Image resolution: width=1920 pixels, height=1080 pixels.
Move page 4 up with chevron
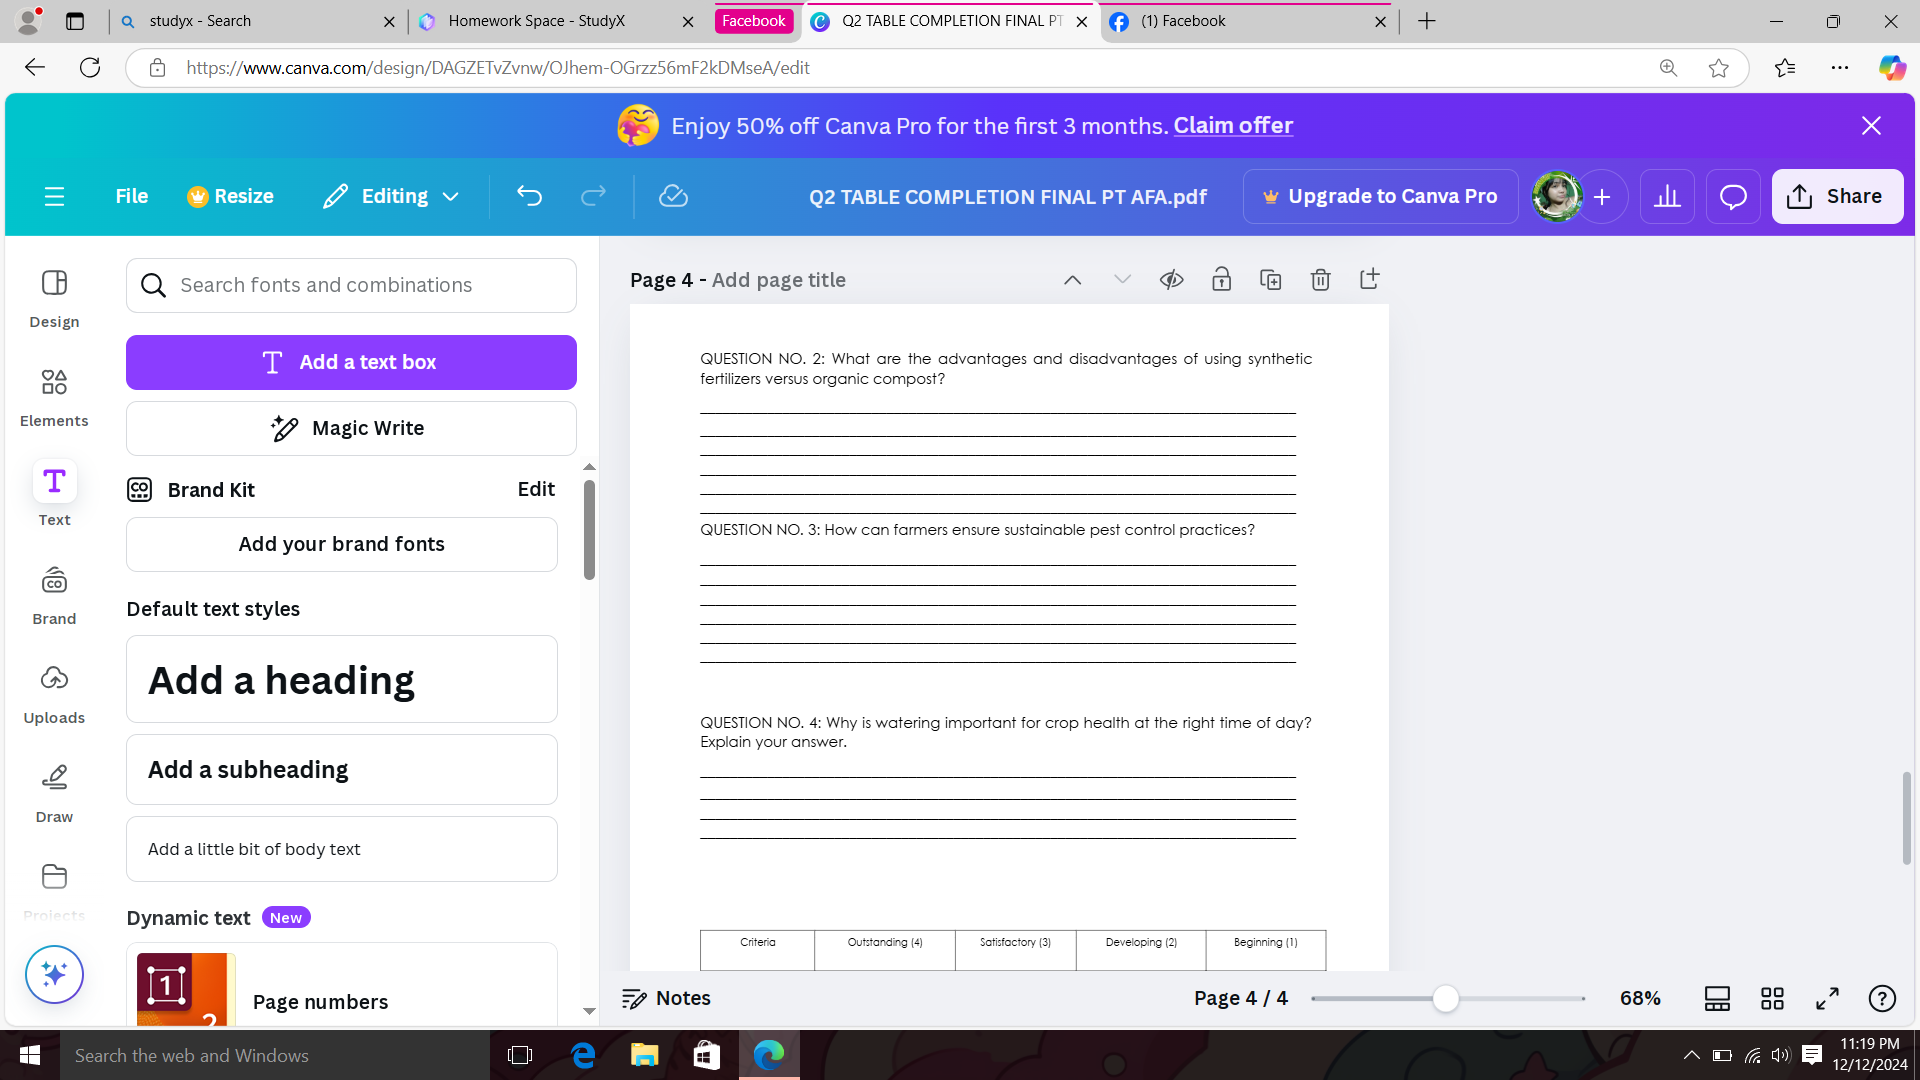tap(1072, 279)
